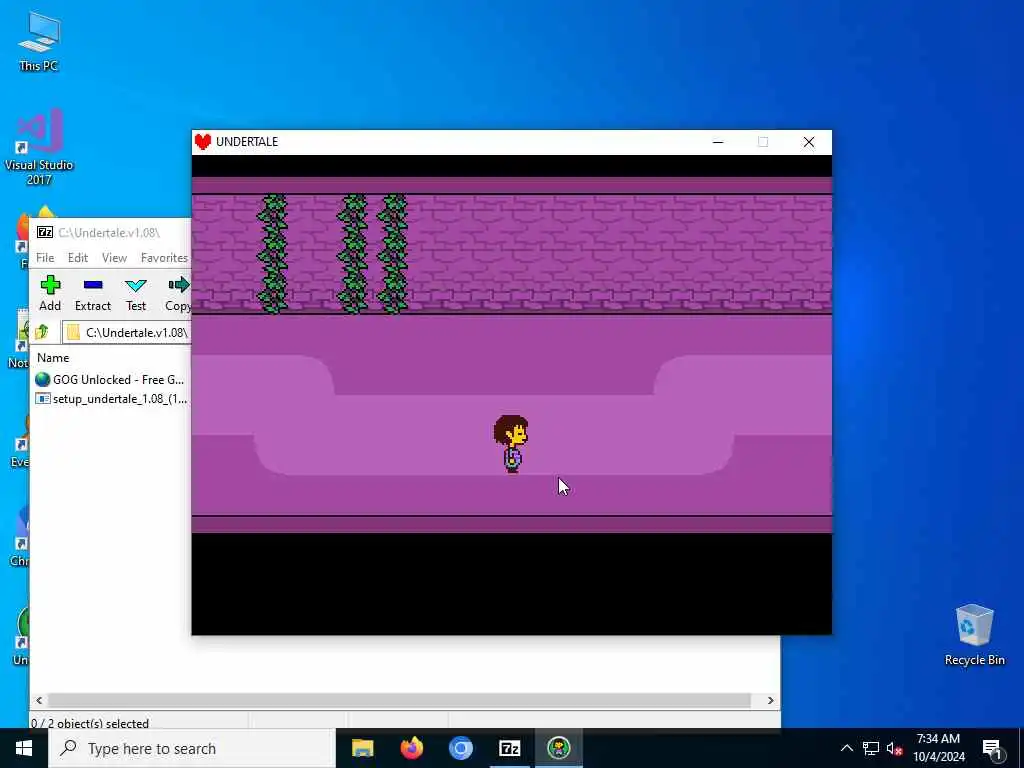Open network status tray icon

(x=871, y=748)
